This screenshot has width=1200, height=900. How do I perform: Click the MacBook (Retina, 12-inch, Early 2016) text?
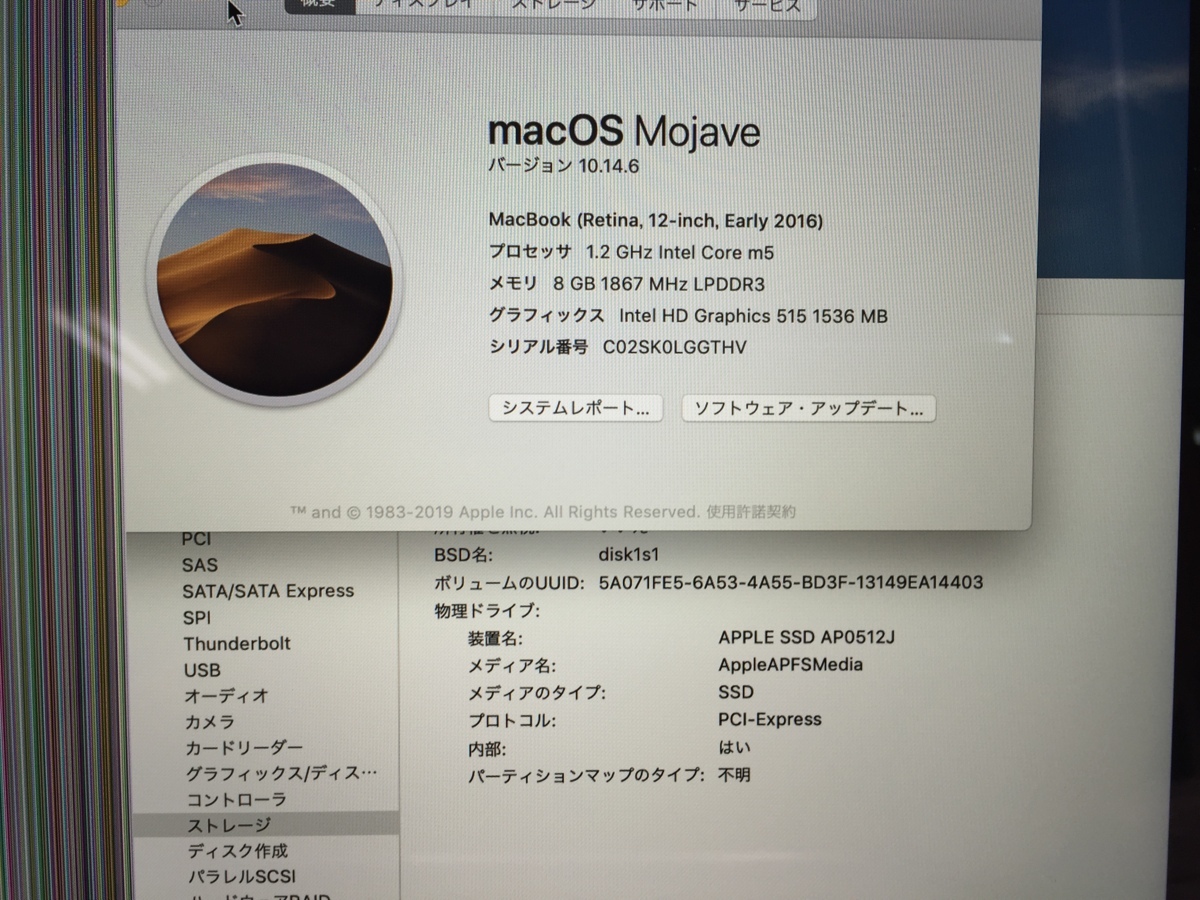656,220
